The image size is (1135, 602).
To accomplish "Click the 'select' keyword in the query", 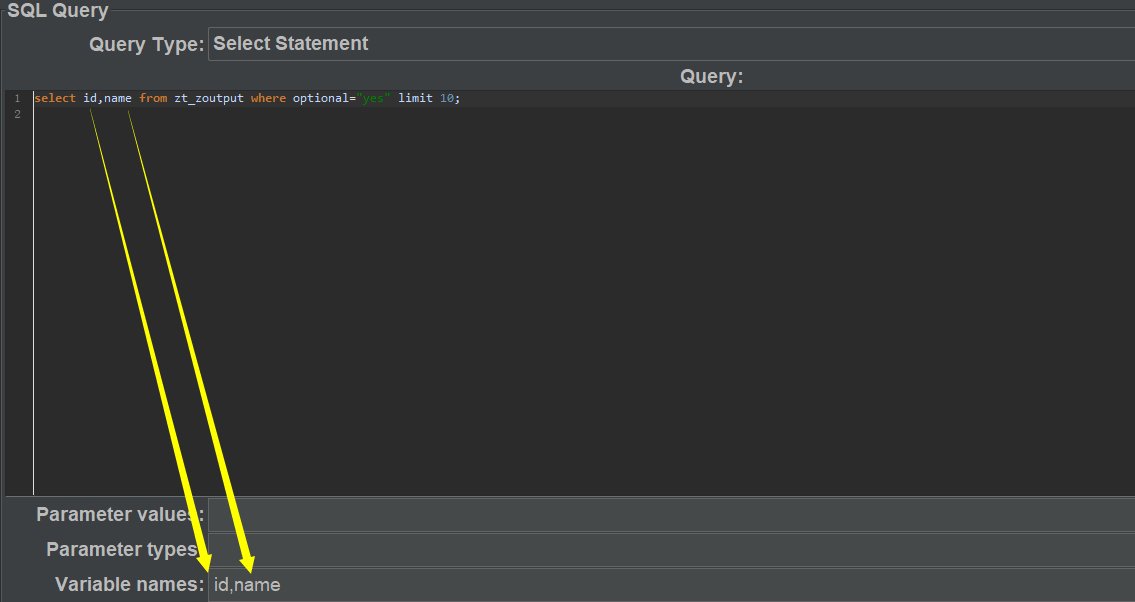I will click(x=55, y=98).
